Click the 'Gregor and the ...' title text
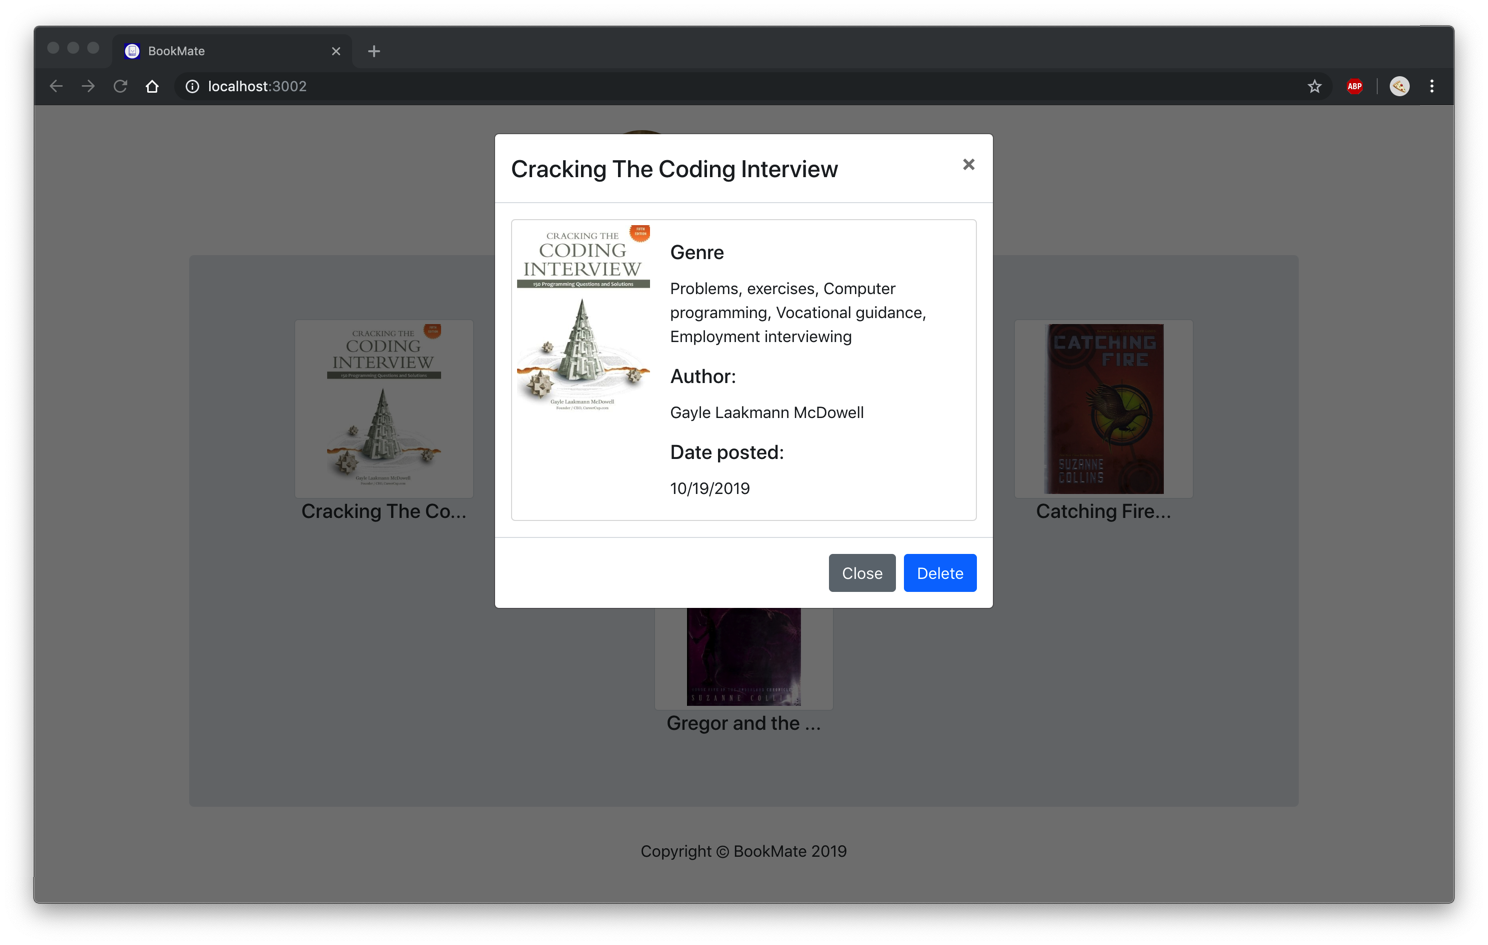The width and height of the screenshot is (1488, 945). (x=744, y=723)
